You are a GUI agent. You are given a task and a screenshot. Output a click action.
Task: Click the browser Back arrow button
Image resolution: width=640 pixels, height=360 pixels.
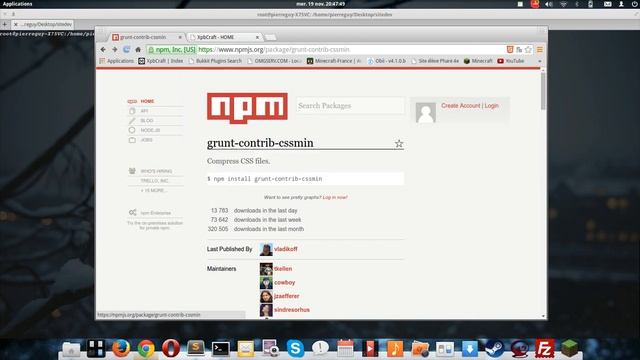(103, 49)
